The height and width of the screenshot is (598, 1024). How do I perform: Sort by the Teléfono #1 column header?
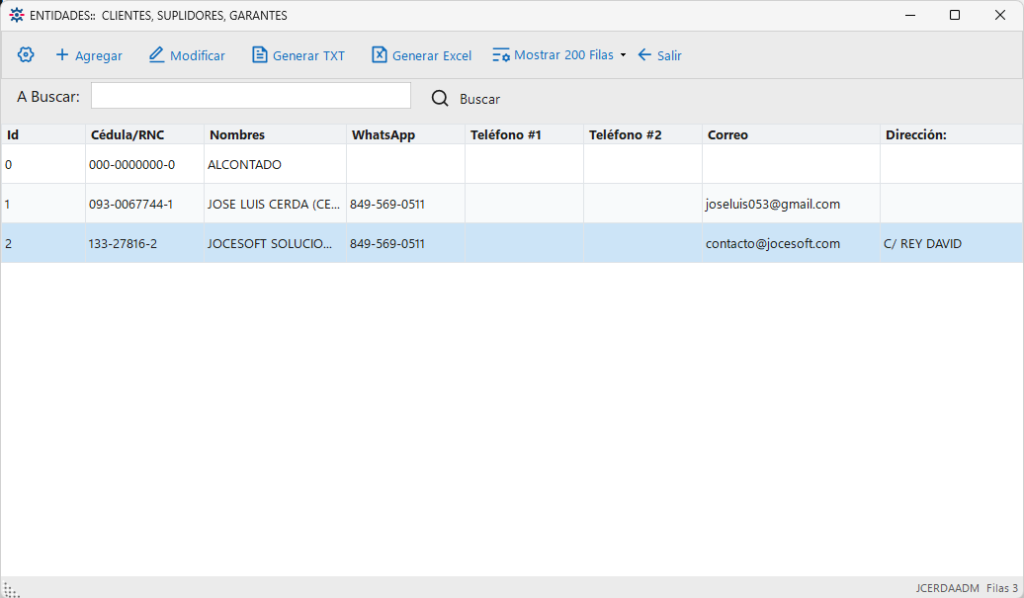click(x=524, y=134)
